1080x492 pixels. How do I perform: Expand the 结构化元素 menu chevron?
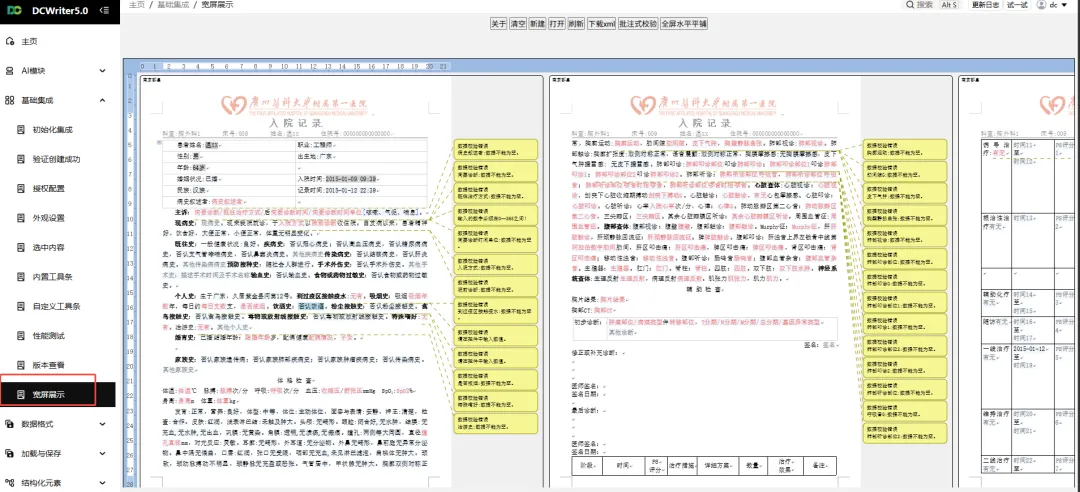(x=103, y=482)
